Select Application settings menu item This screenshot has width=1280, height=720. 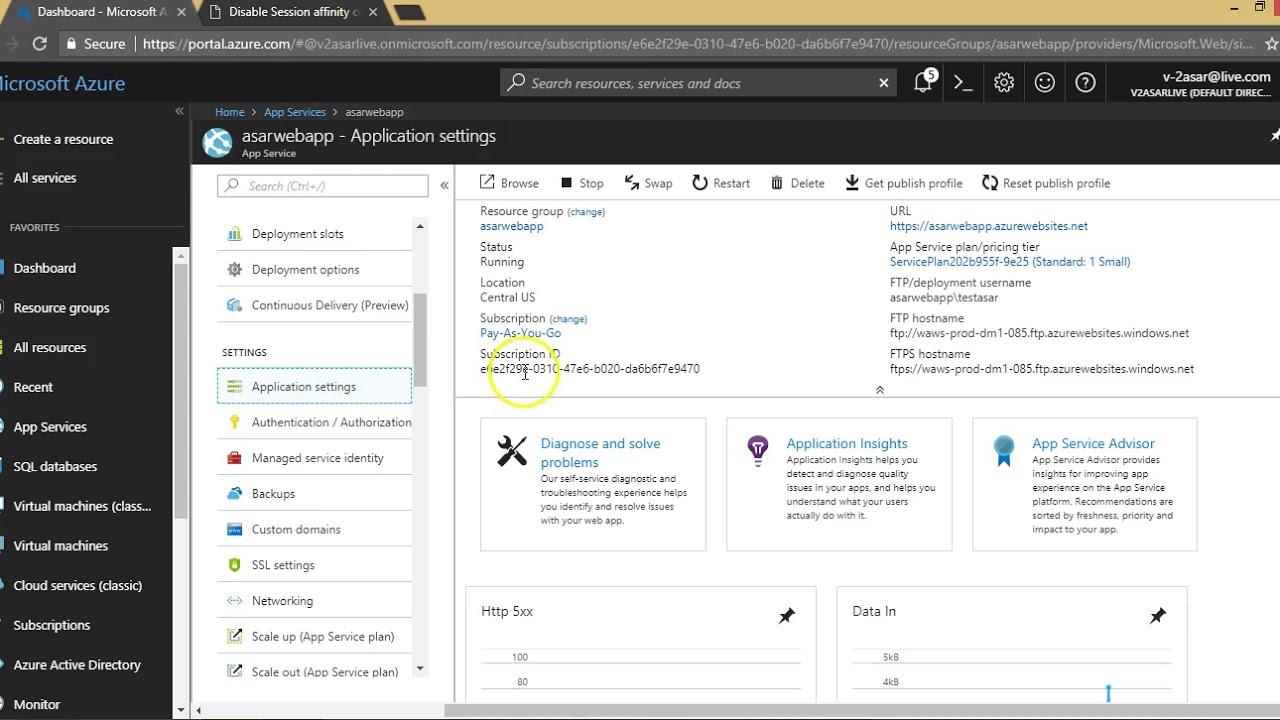tap(314, 387)
